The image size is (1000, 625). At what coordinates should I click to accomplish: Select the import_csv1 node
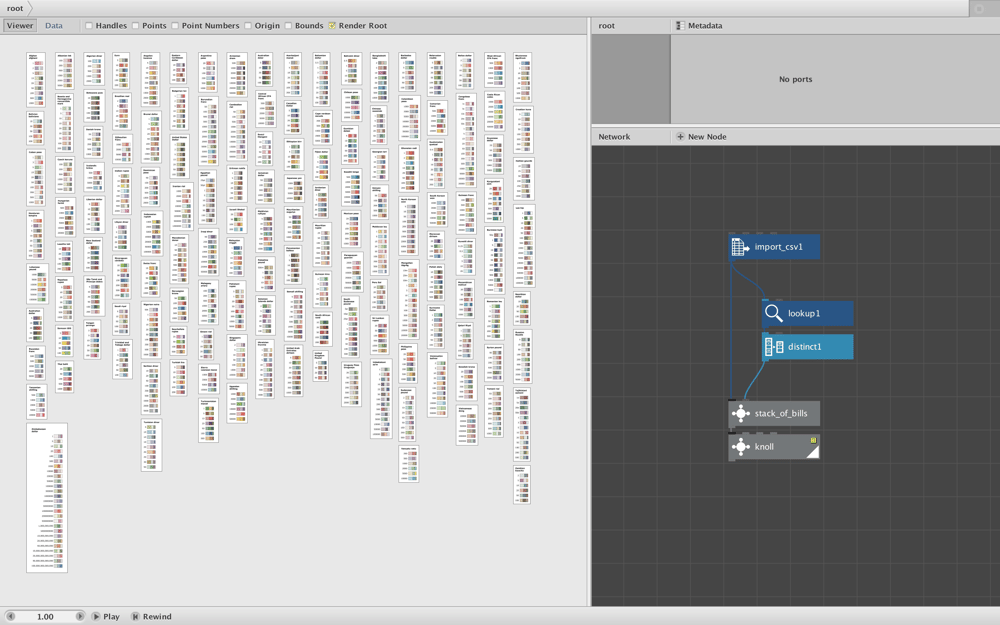774,247
